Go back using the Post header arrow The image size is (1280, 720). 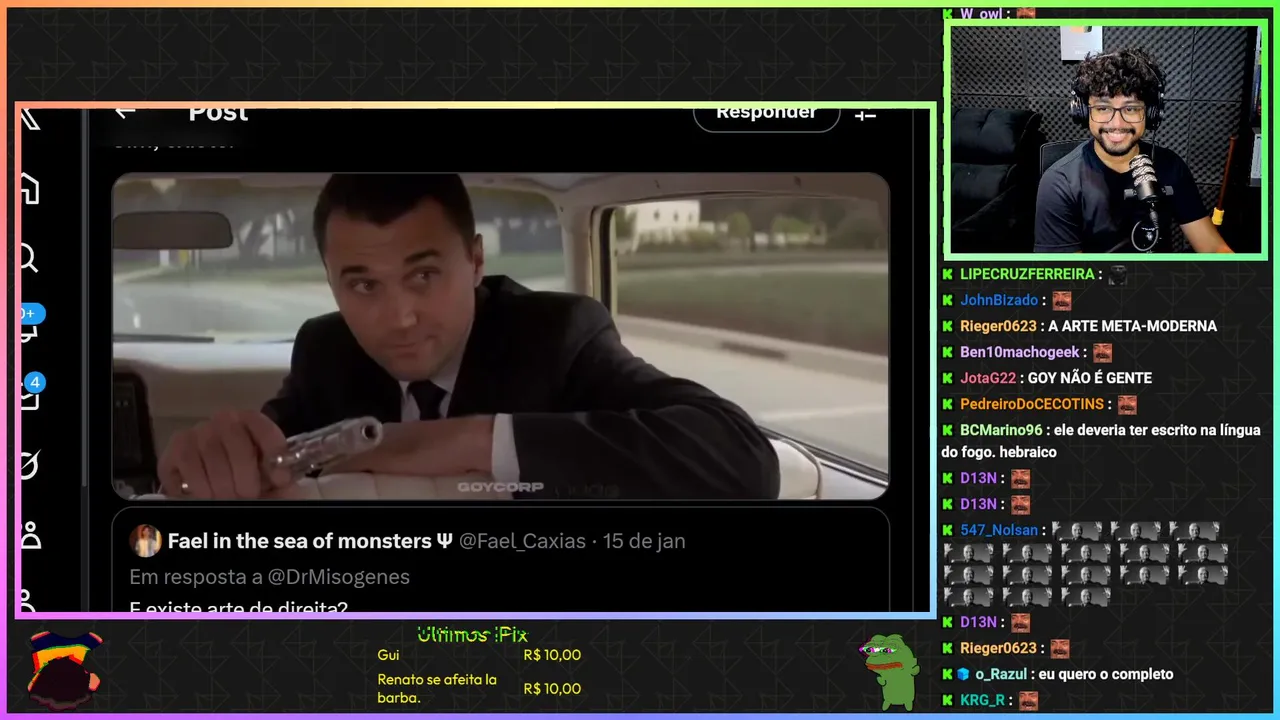coord(125,112)
